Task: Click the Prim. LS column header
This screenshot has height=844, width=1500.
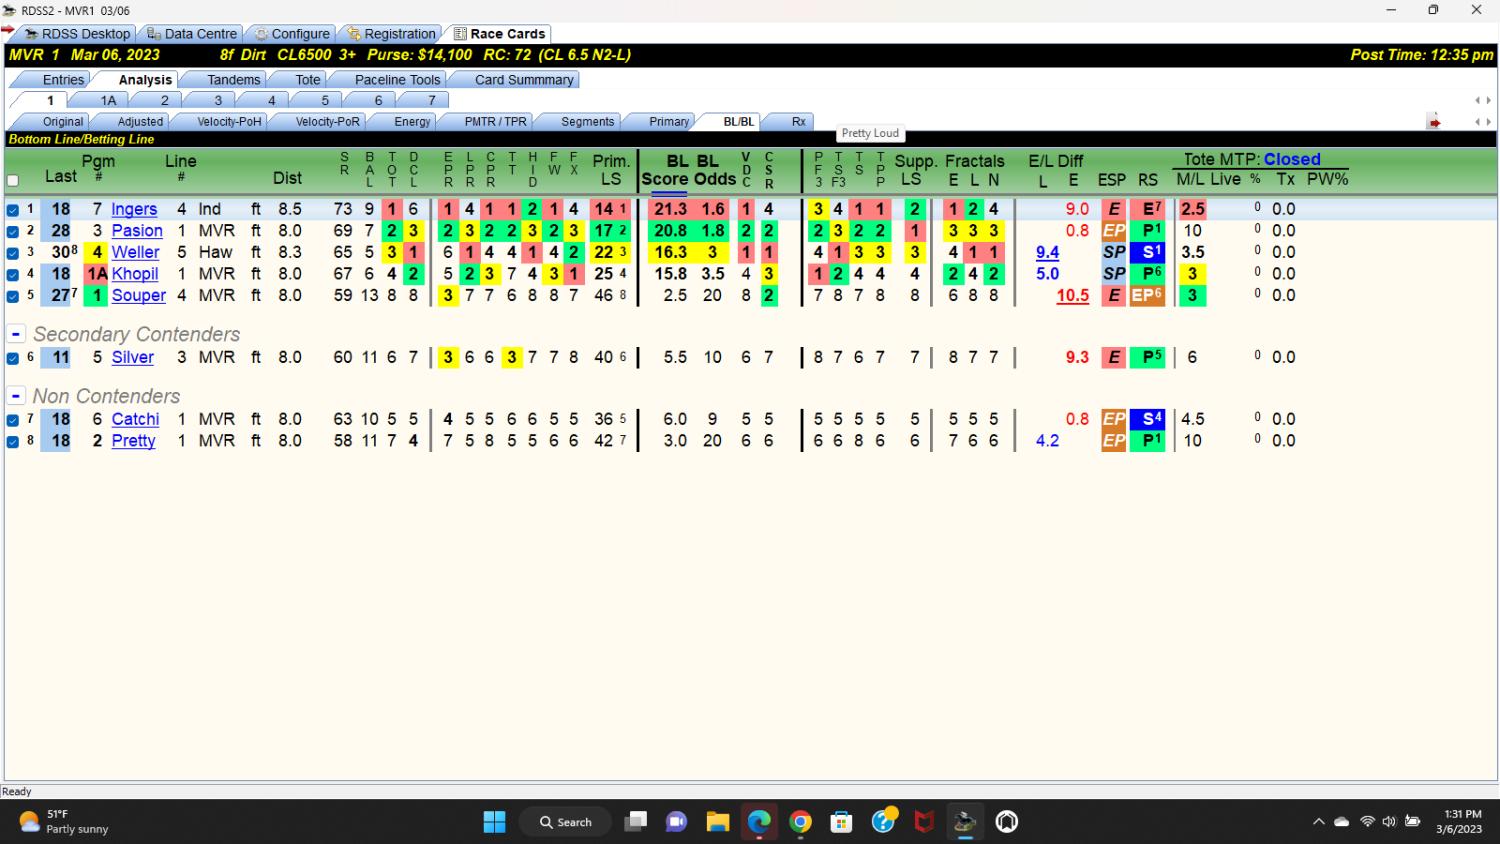Action: (611, 170)
